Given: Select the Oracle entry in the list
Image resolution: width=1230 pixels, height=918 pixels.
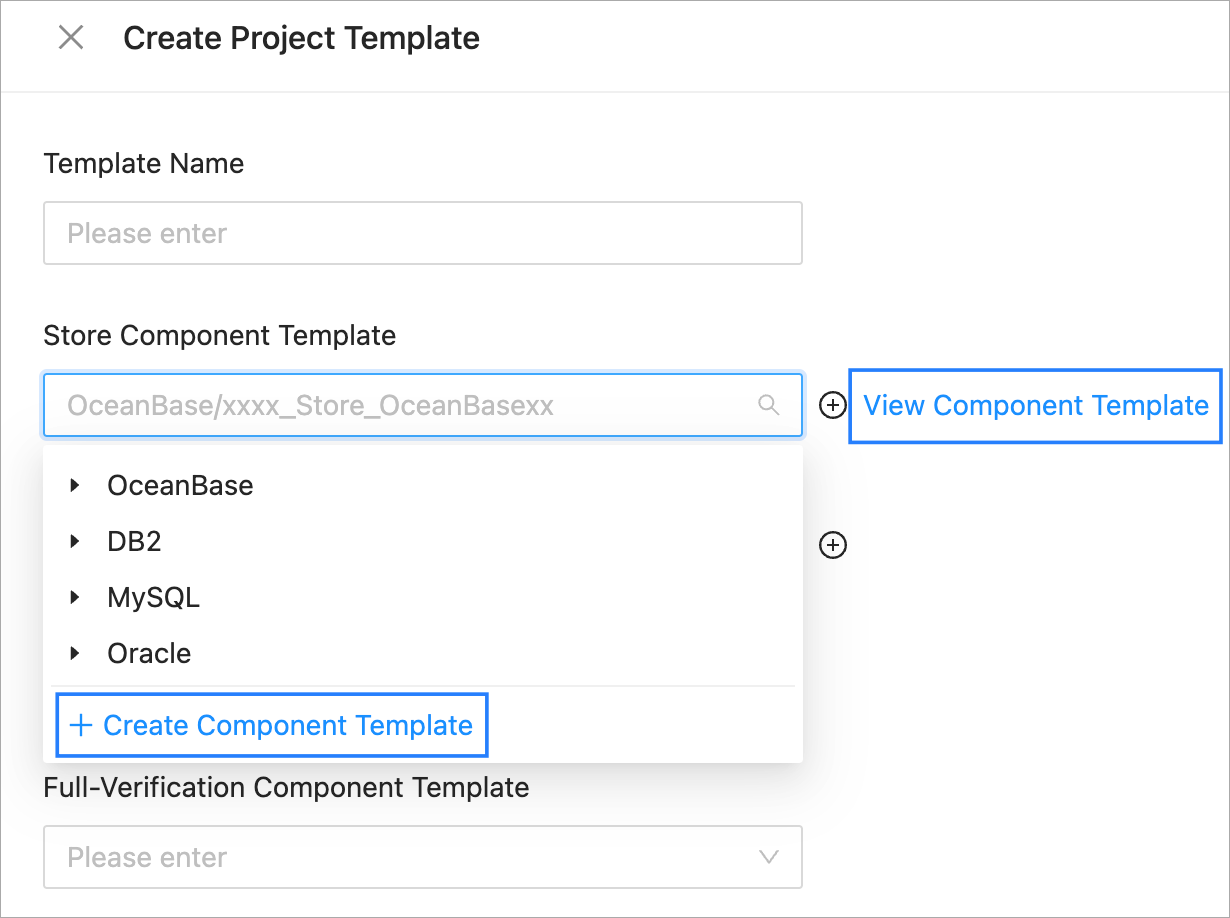Looking at the screenshot, I should (149, 654).
